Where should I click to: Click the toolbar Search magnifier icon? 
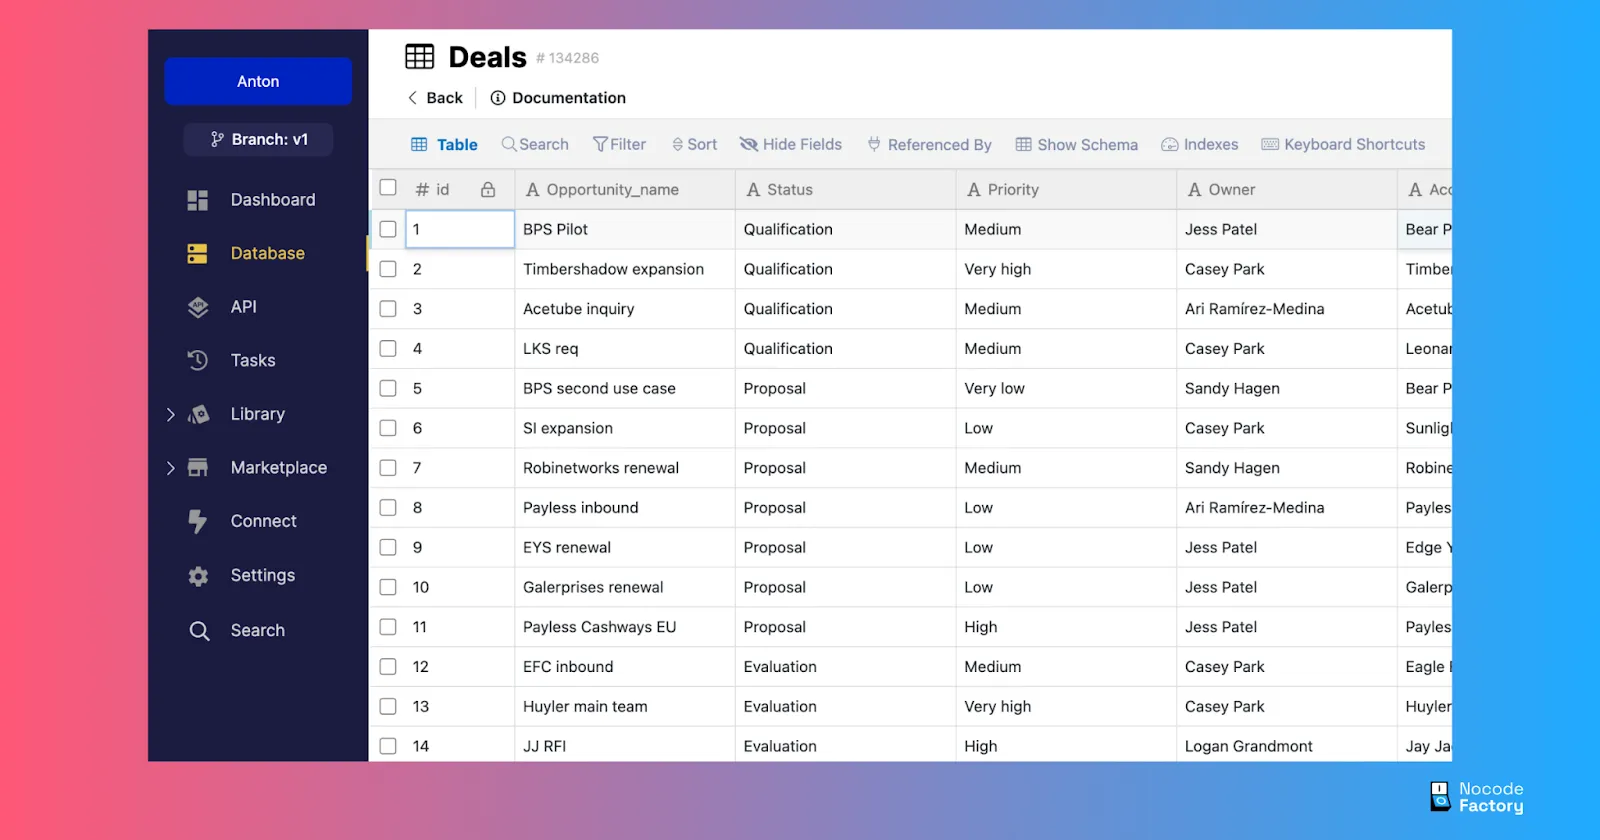[509, 144]
